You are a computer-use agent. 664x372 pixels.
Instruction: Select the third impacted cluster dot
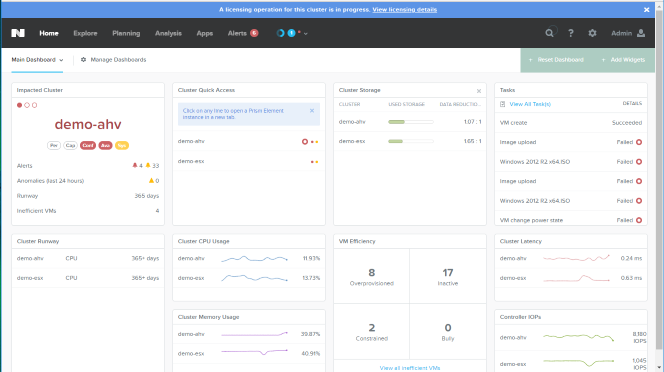point(35,105)
